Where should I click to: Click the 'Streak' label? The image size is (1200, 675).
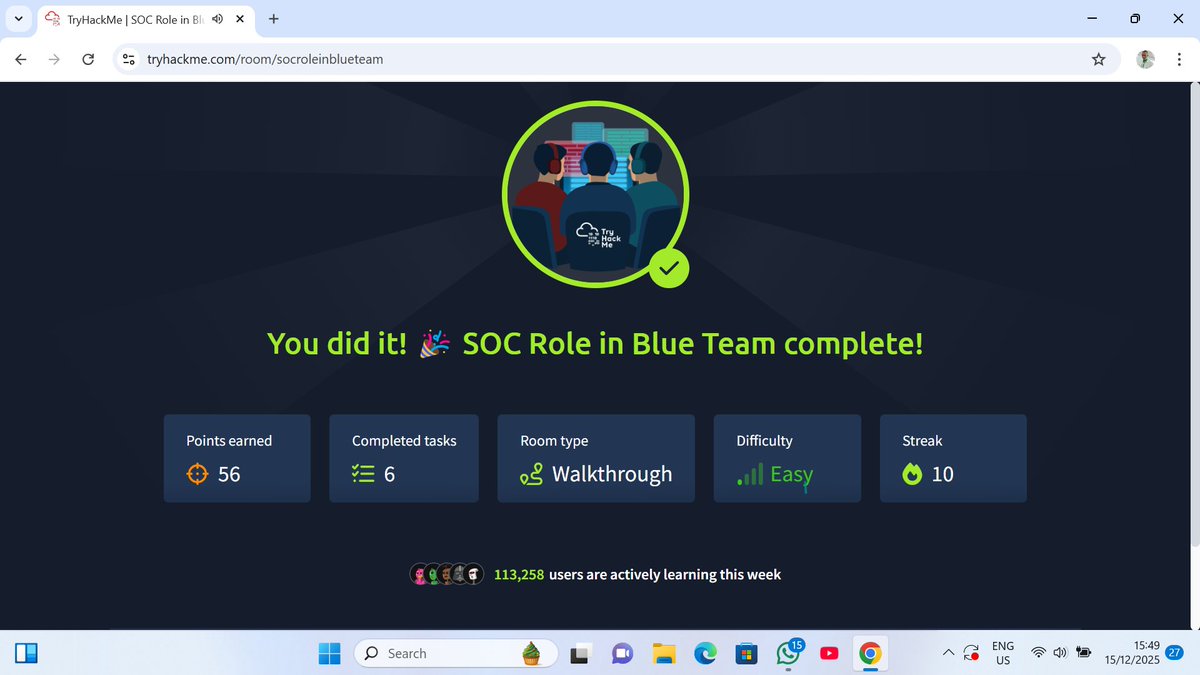pyautogui.click(x=922, y=440)
